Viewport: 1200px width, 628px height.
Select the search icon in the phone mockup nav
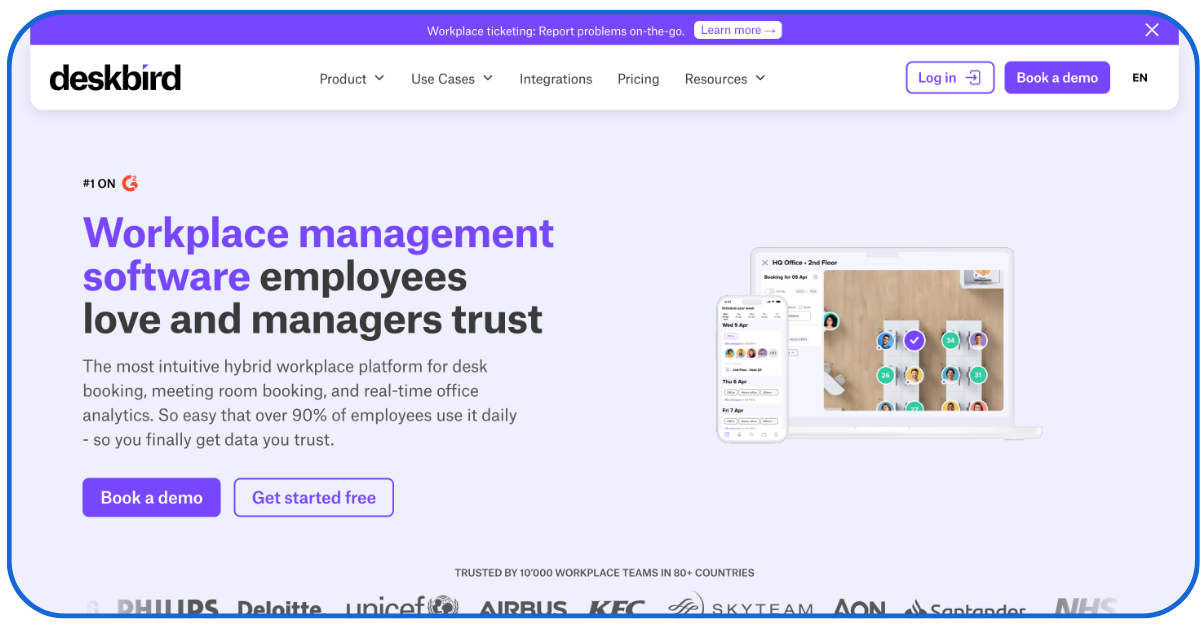751,434
